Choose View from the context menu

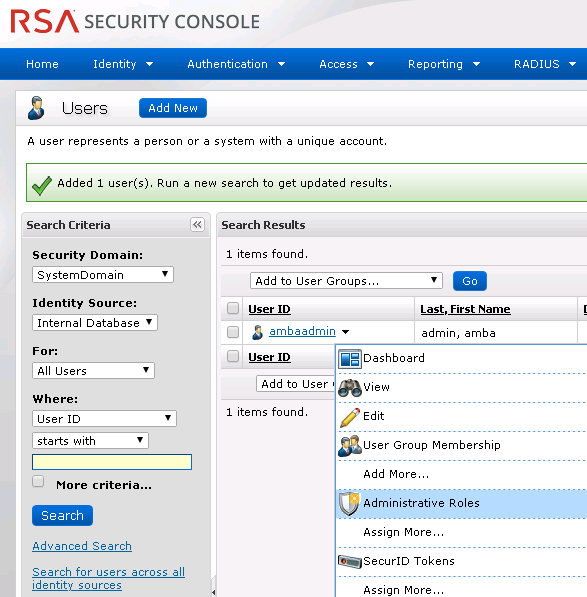pyautogui.click(x=461, y=388)
